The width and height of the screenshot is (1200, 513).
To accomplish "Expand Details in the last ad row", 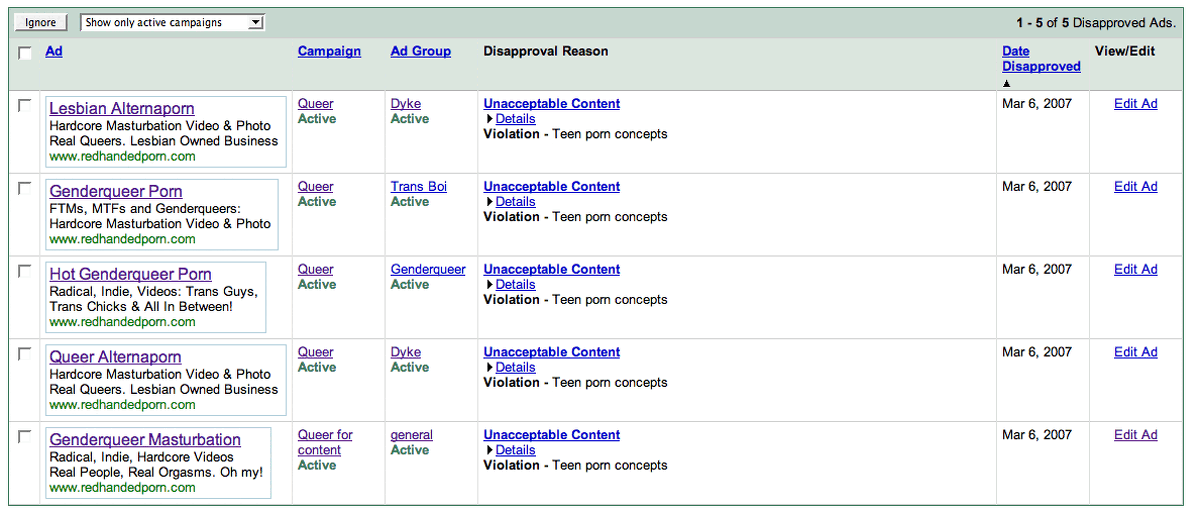I will click(515, 450).
